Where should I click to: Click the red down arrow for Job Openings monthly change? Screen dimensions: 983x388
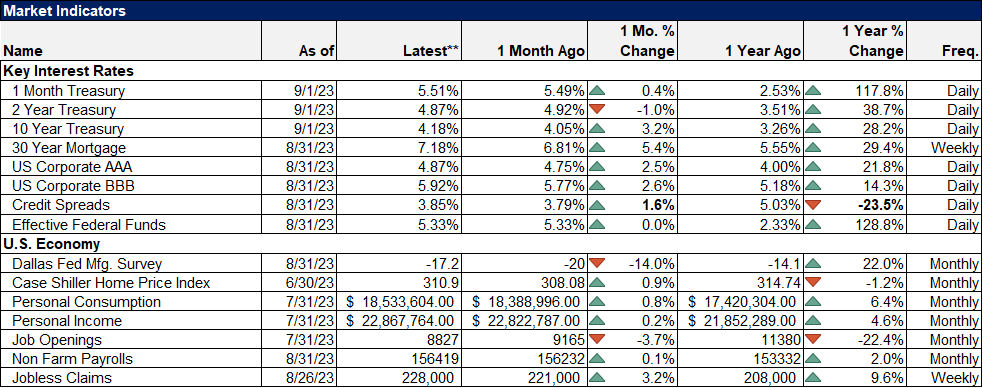(x=597, y=340)
